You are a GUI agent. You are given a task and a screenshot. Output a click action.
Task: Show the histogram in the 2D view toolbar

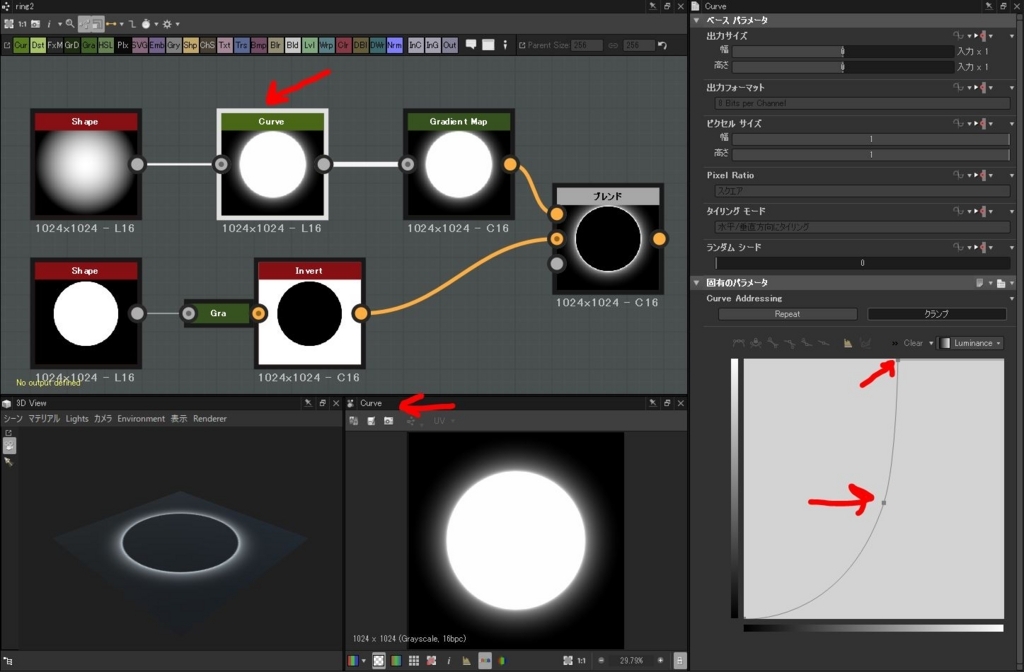click(466, 661)
